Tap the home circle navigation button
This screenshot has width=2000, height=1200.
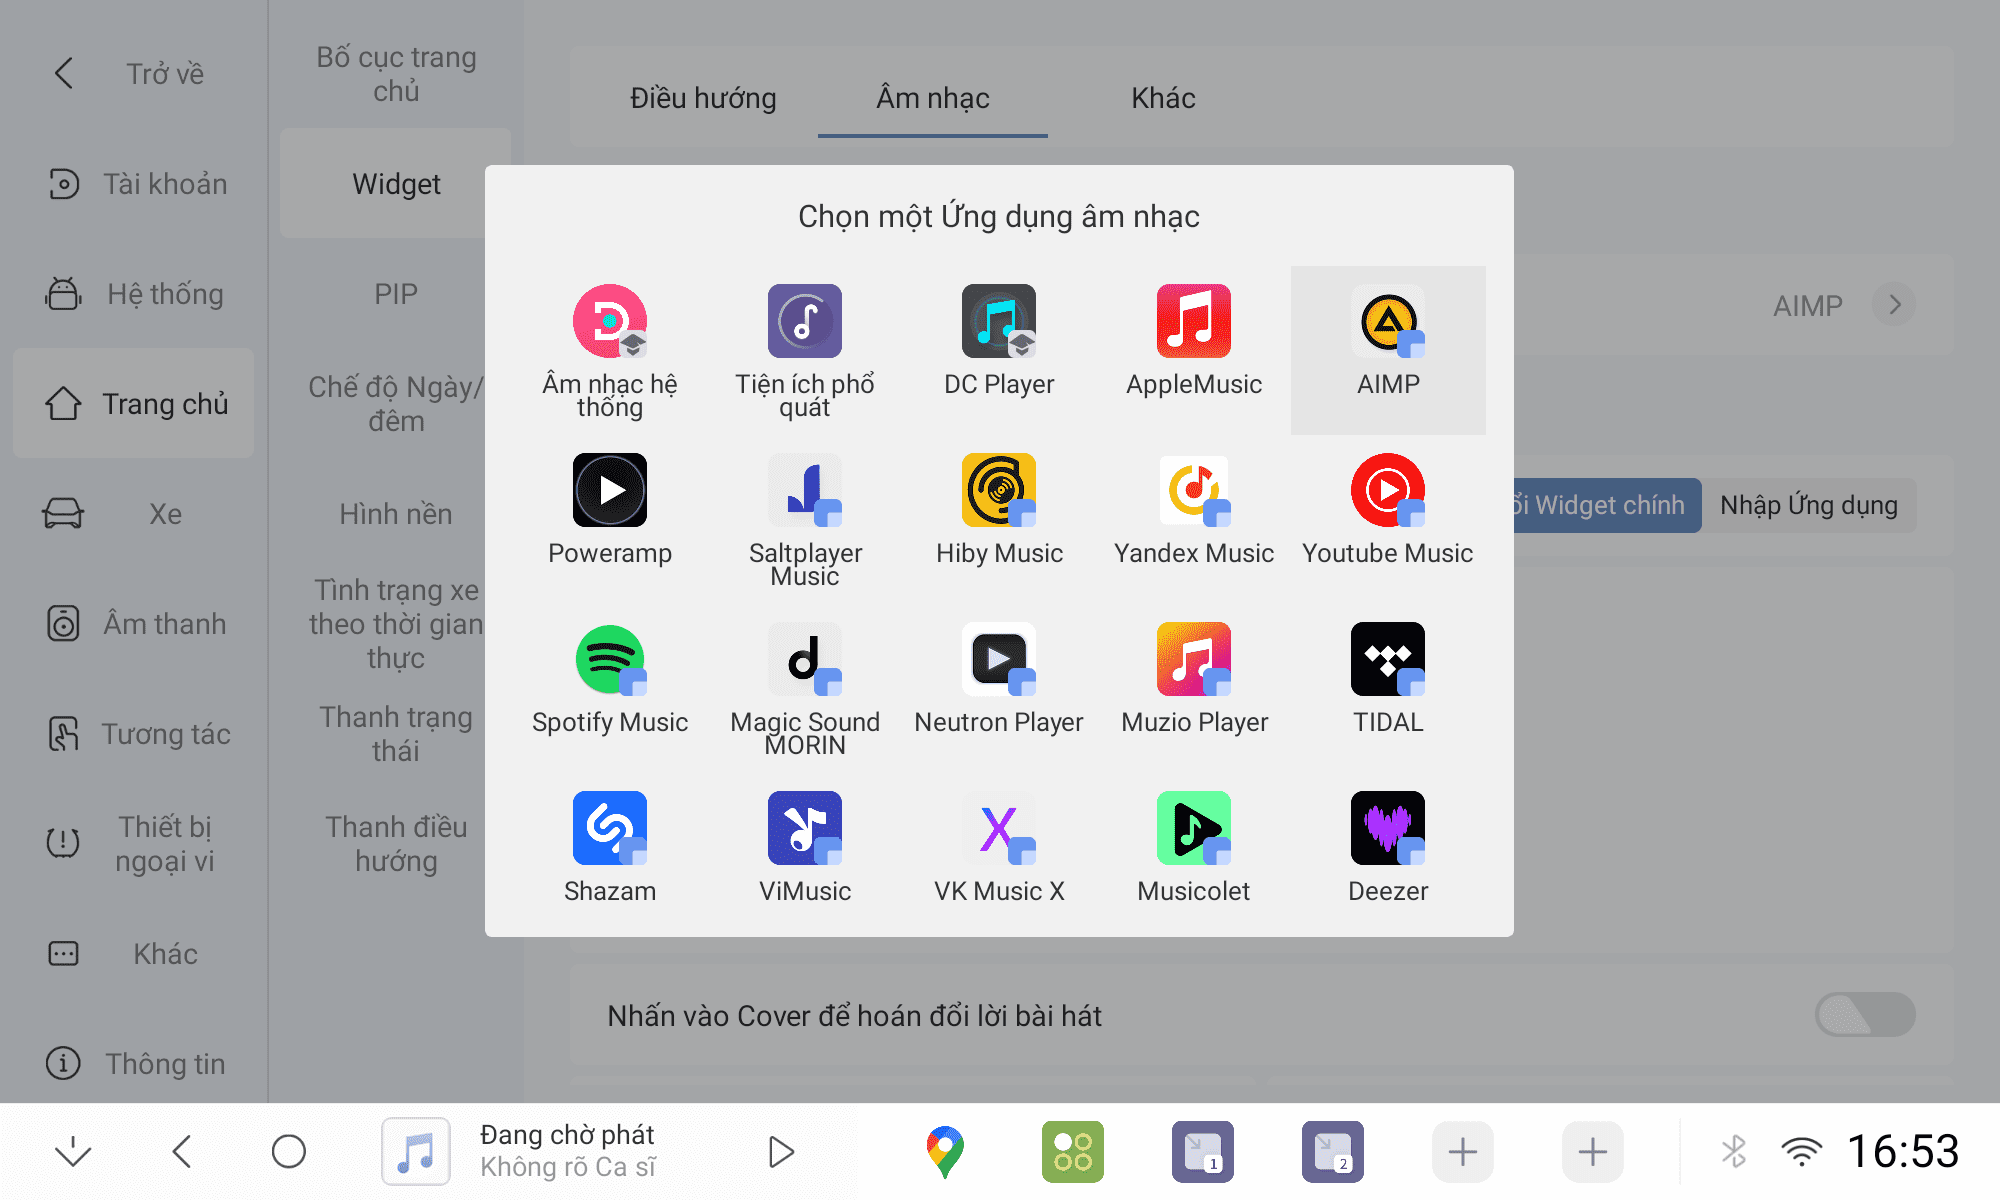[288, 1152]
